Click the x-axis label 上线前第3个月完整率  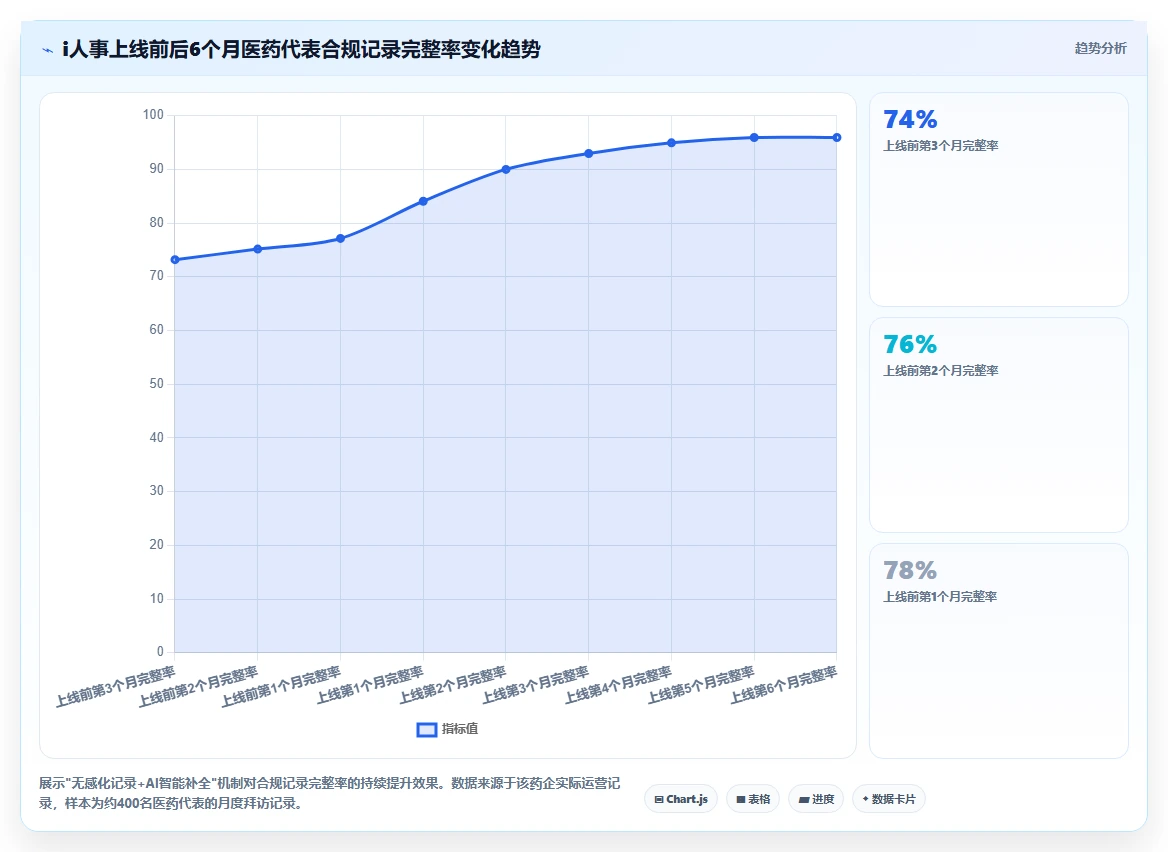115,686
